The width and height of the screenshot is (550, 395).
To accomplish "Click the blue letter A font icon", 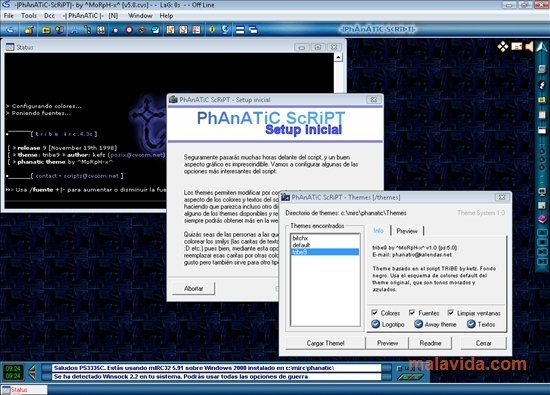I will point(74,30).
